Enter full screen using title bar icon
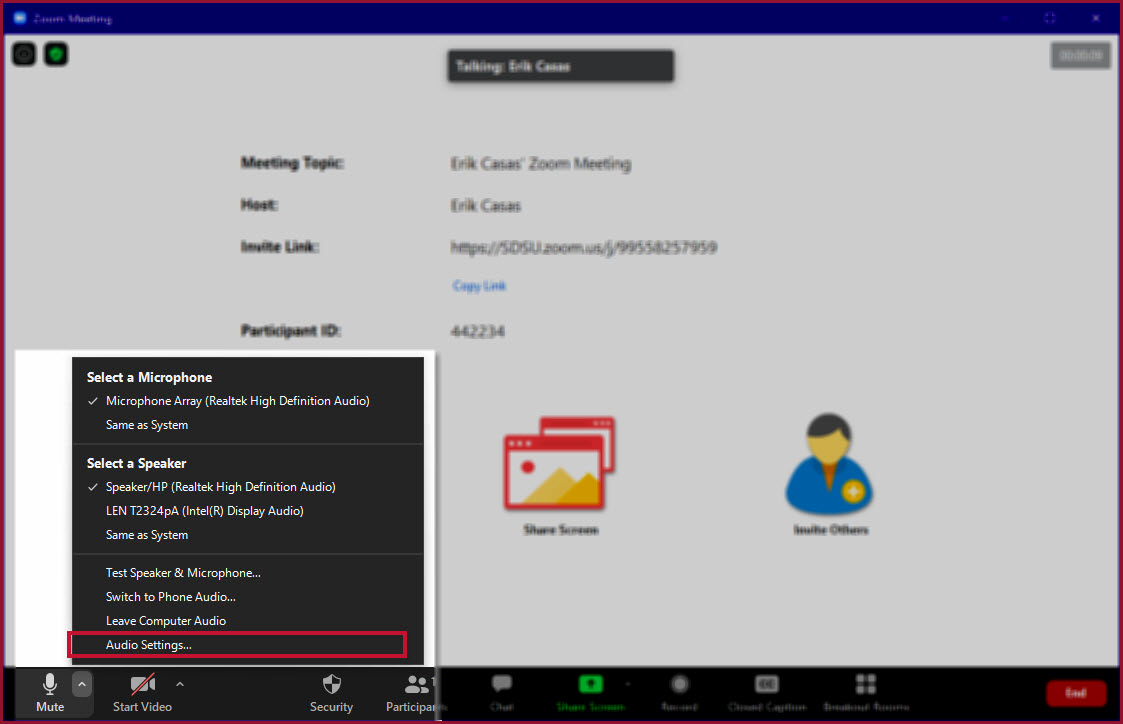1123x724 pixels. (x=1050, y=18)
